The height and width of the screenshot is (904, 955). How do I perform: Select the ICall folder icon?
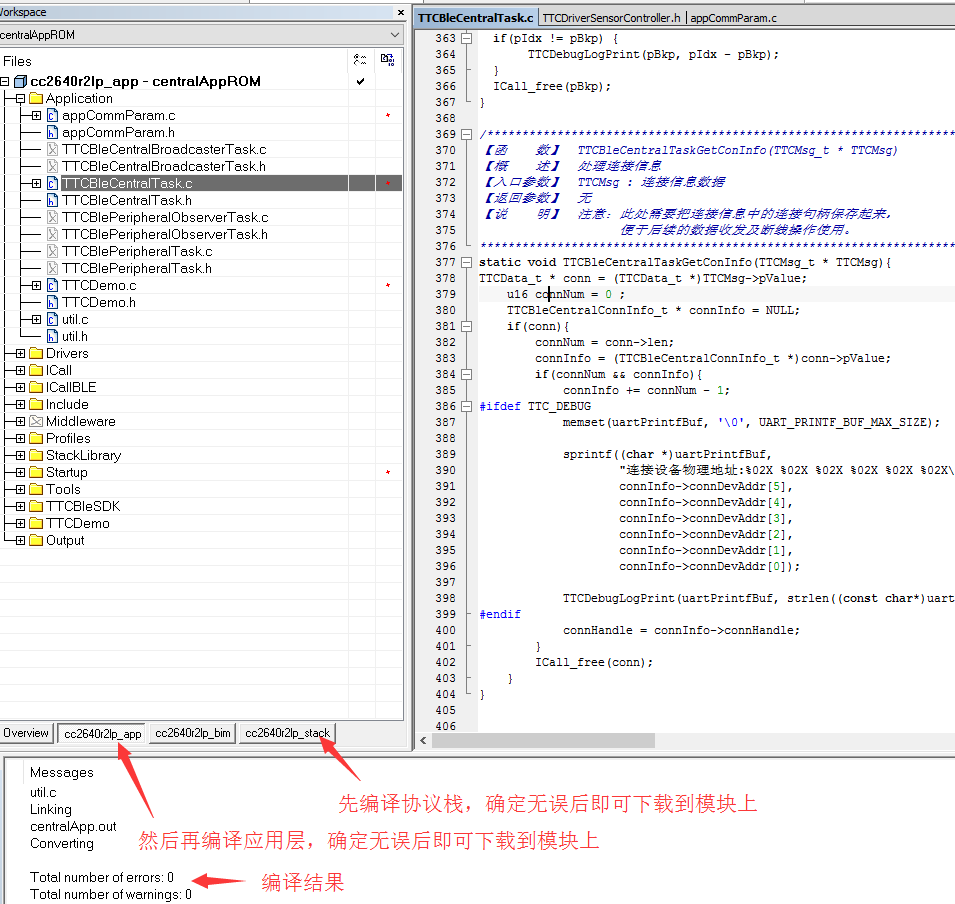[36, 370]
